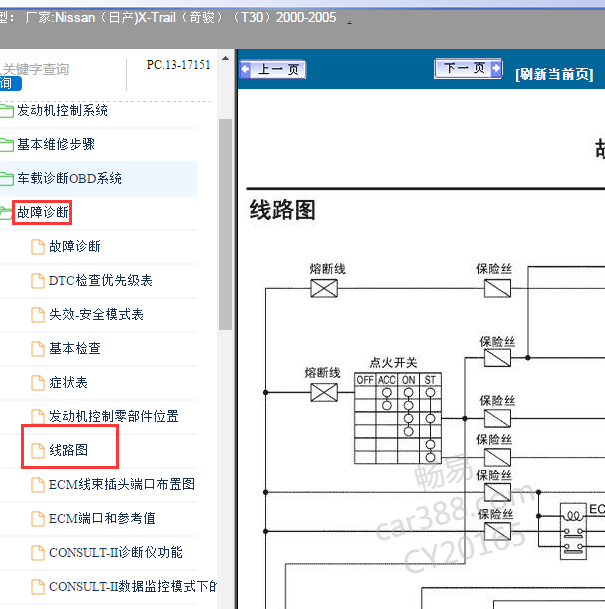605x609 pixels.
Task: Open ECM端口和参考值 entry
Action: pyautogui.click(x=102, y=519)
